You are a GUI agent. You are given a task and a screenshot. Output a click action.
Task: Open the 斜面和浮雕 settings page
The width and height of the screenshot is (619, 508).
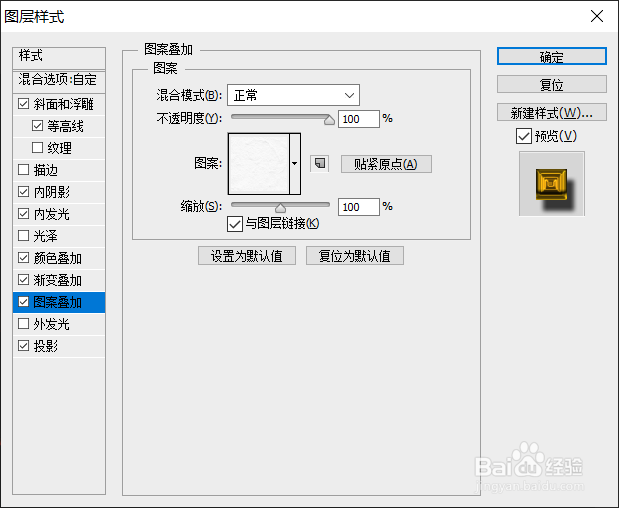tap(63, 104)
